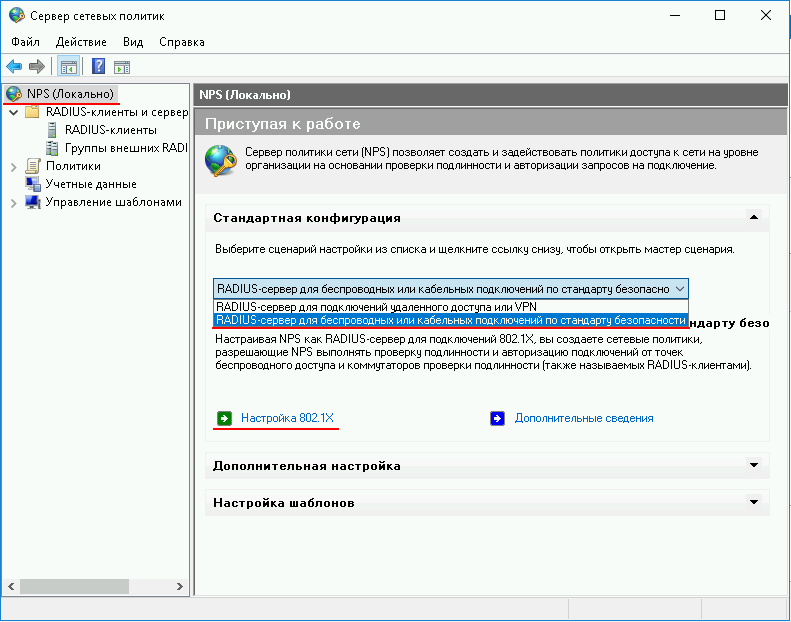The width and height of the screenshot is (791, 622).
Task: Click the Учетные данные icon
Action: coord(33,184)
